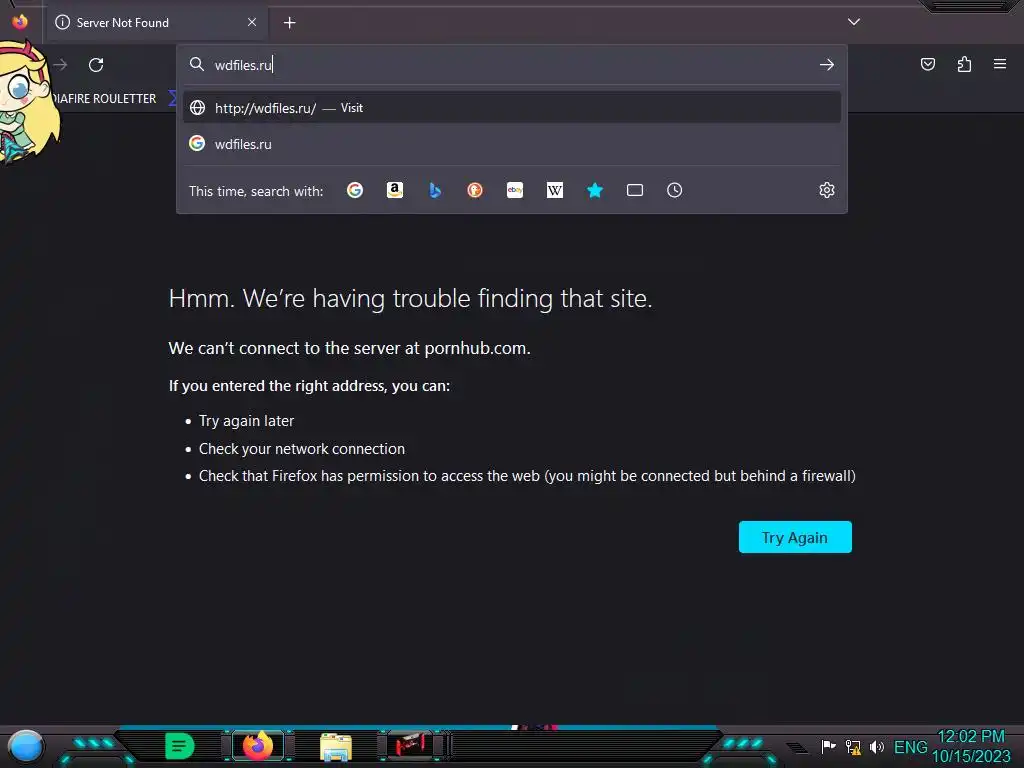The height and width of the screenshot is (768, 1024).
Task: Click the Go arrow in address bar
Action: point(827,65)
